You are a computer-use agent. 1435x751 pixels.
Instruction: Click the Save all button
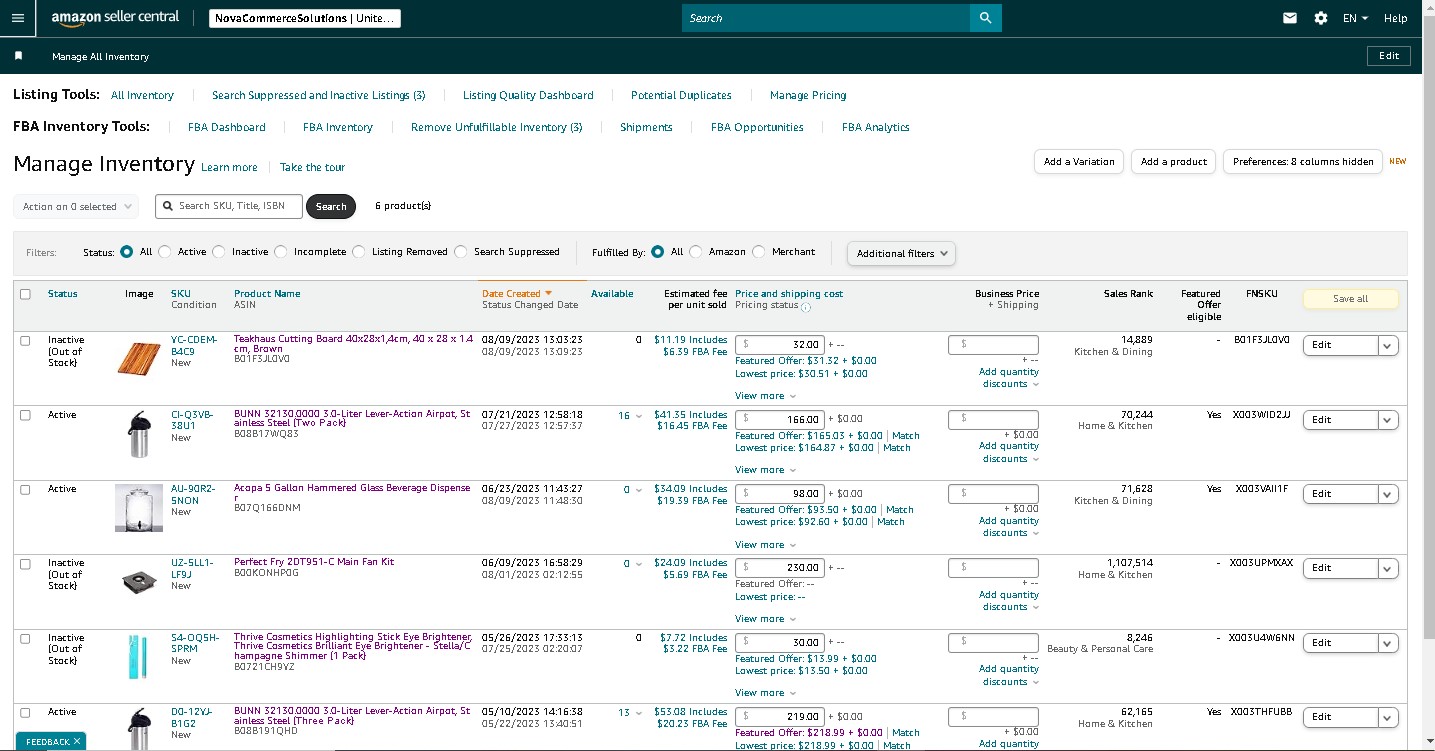coord(1350,299)
